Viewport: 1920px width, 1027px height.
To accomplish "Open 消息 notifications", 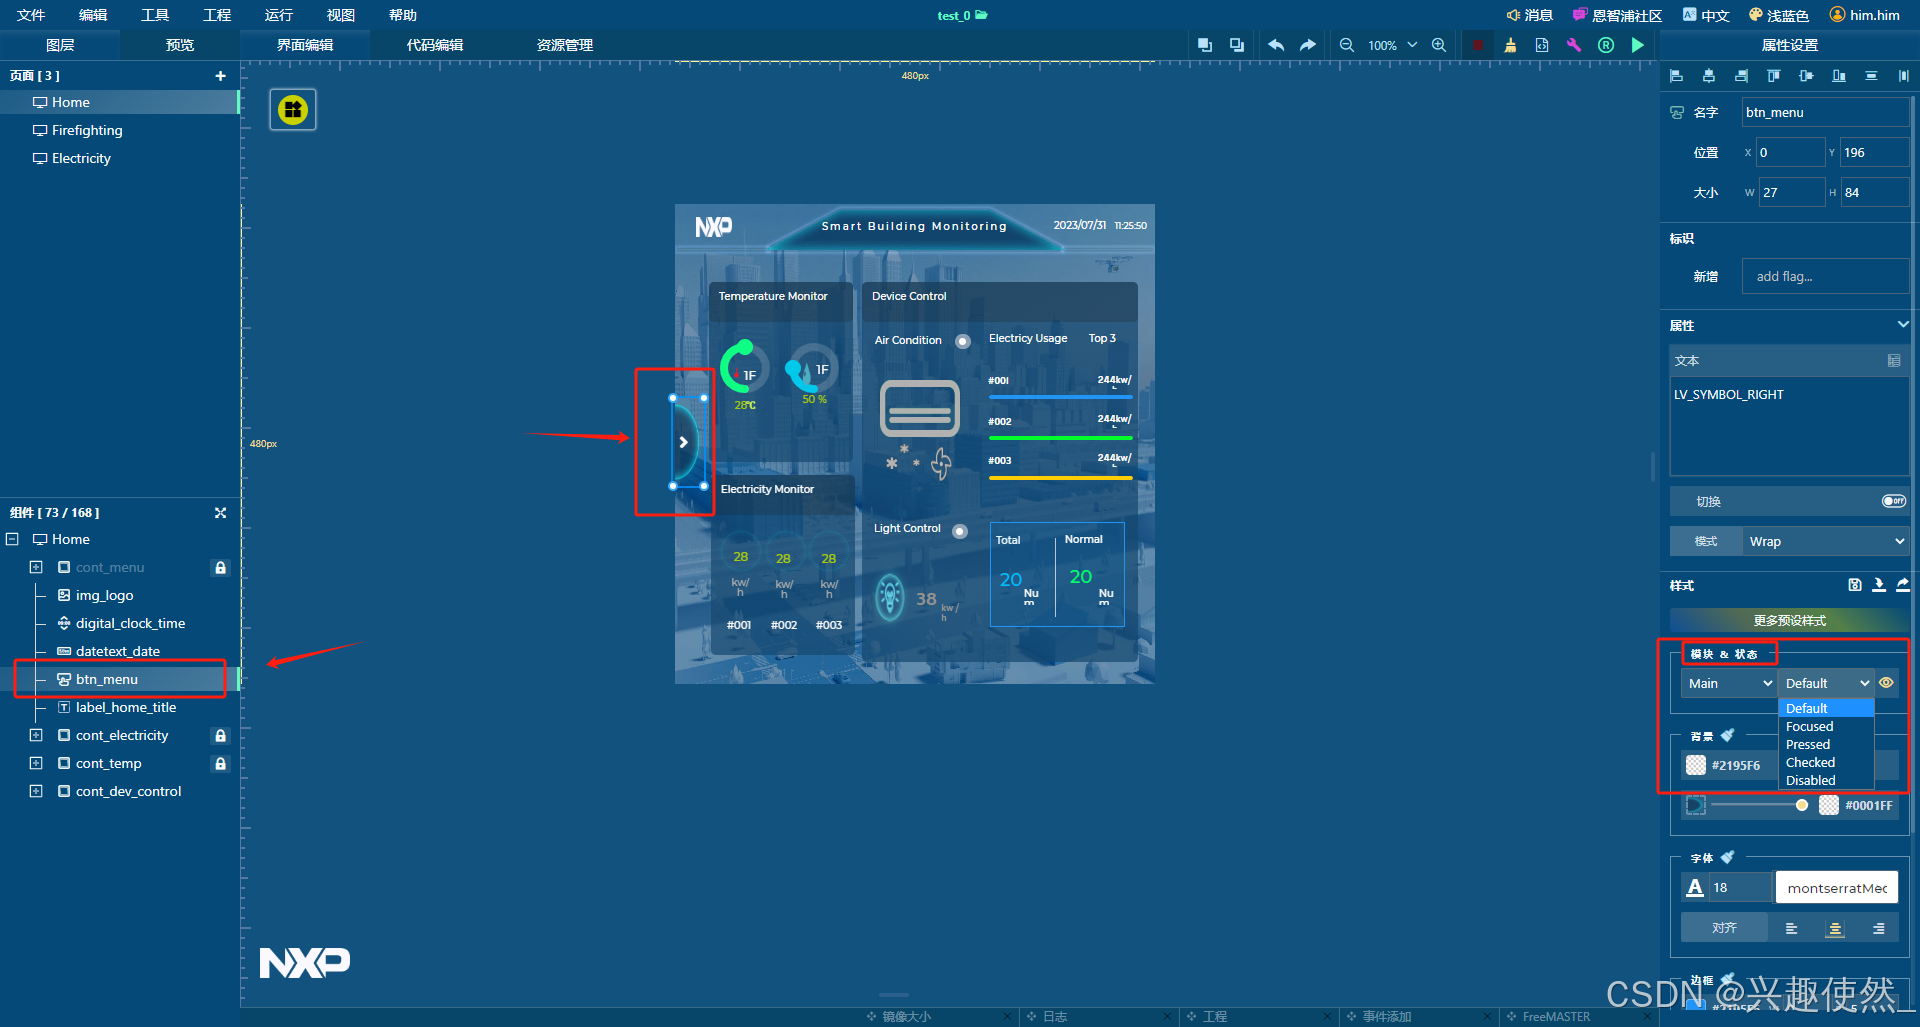I will click(x=1530, y=15).
